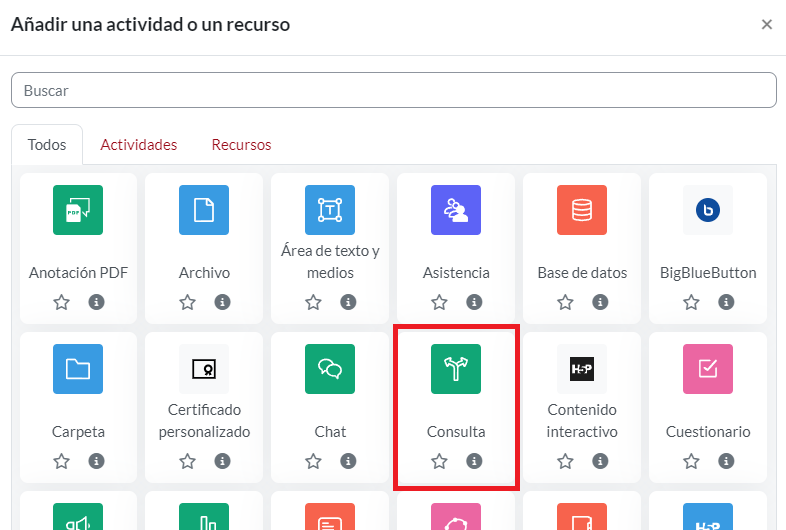Viewport: 786px width, 530px height.
Task: Choose the Carpeta resource icon
Action: [x=78, y=369]
